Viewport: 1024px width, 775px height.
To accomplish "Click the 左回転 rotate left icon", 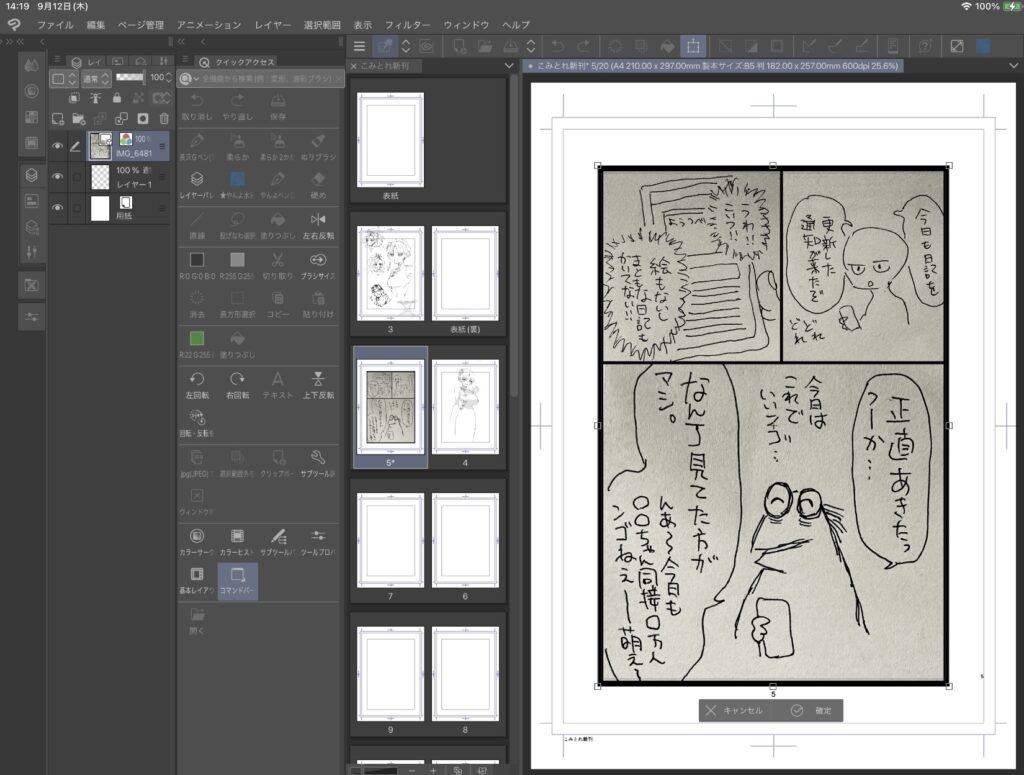I will (197, 379).
